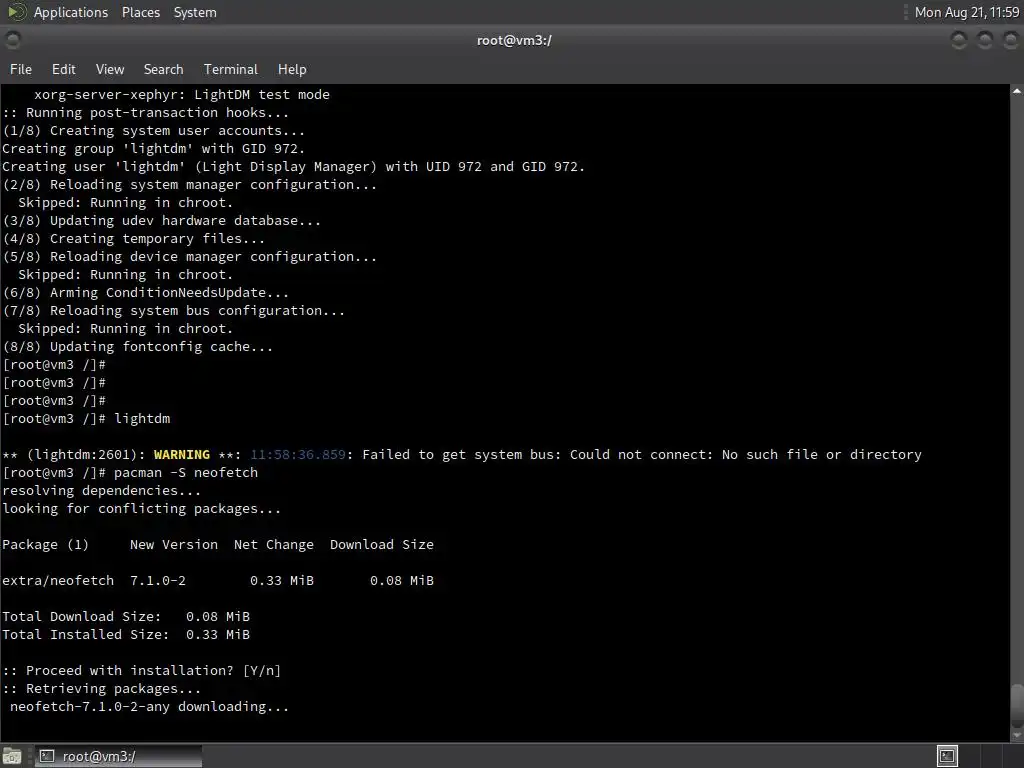Click the 'Total Download Size:' line
Viewport: 1024px width, 768px height.
point(126,616)
